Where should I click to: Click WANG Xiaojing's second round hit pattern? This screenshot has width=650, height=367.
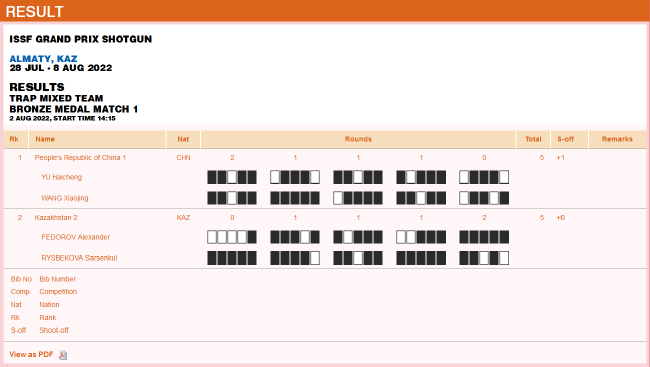point(295,198)
